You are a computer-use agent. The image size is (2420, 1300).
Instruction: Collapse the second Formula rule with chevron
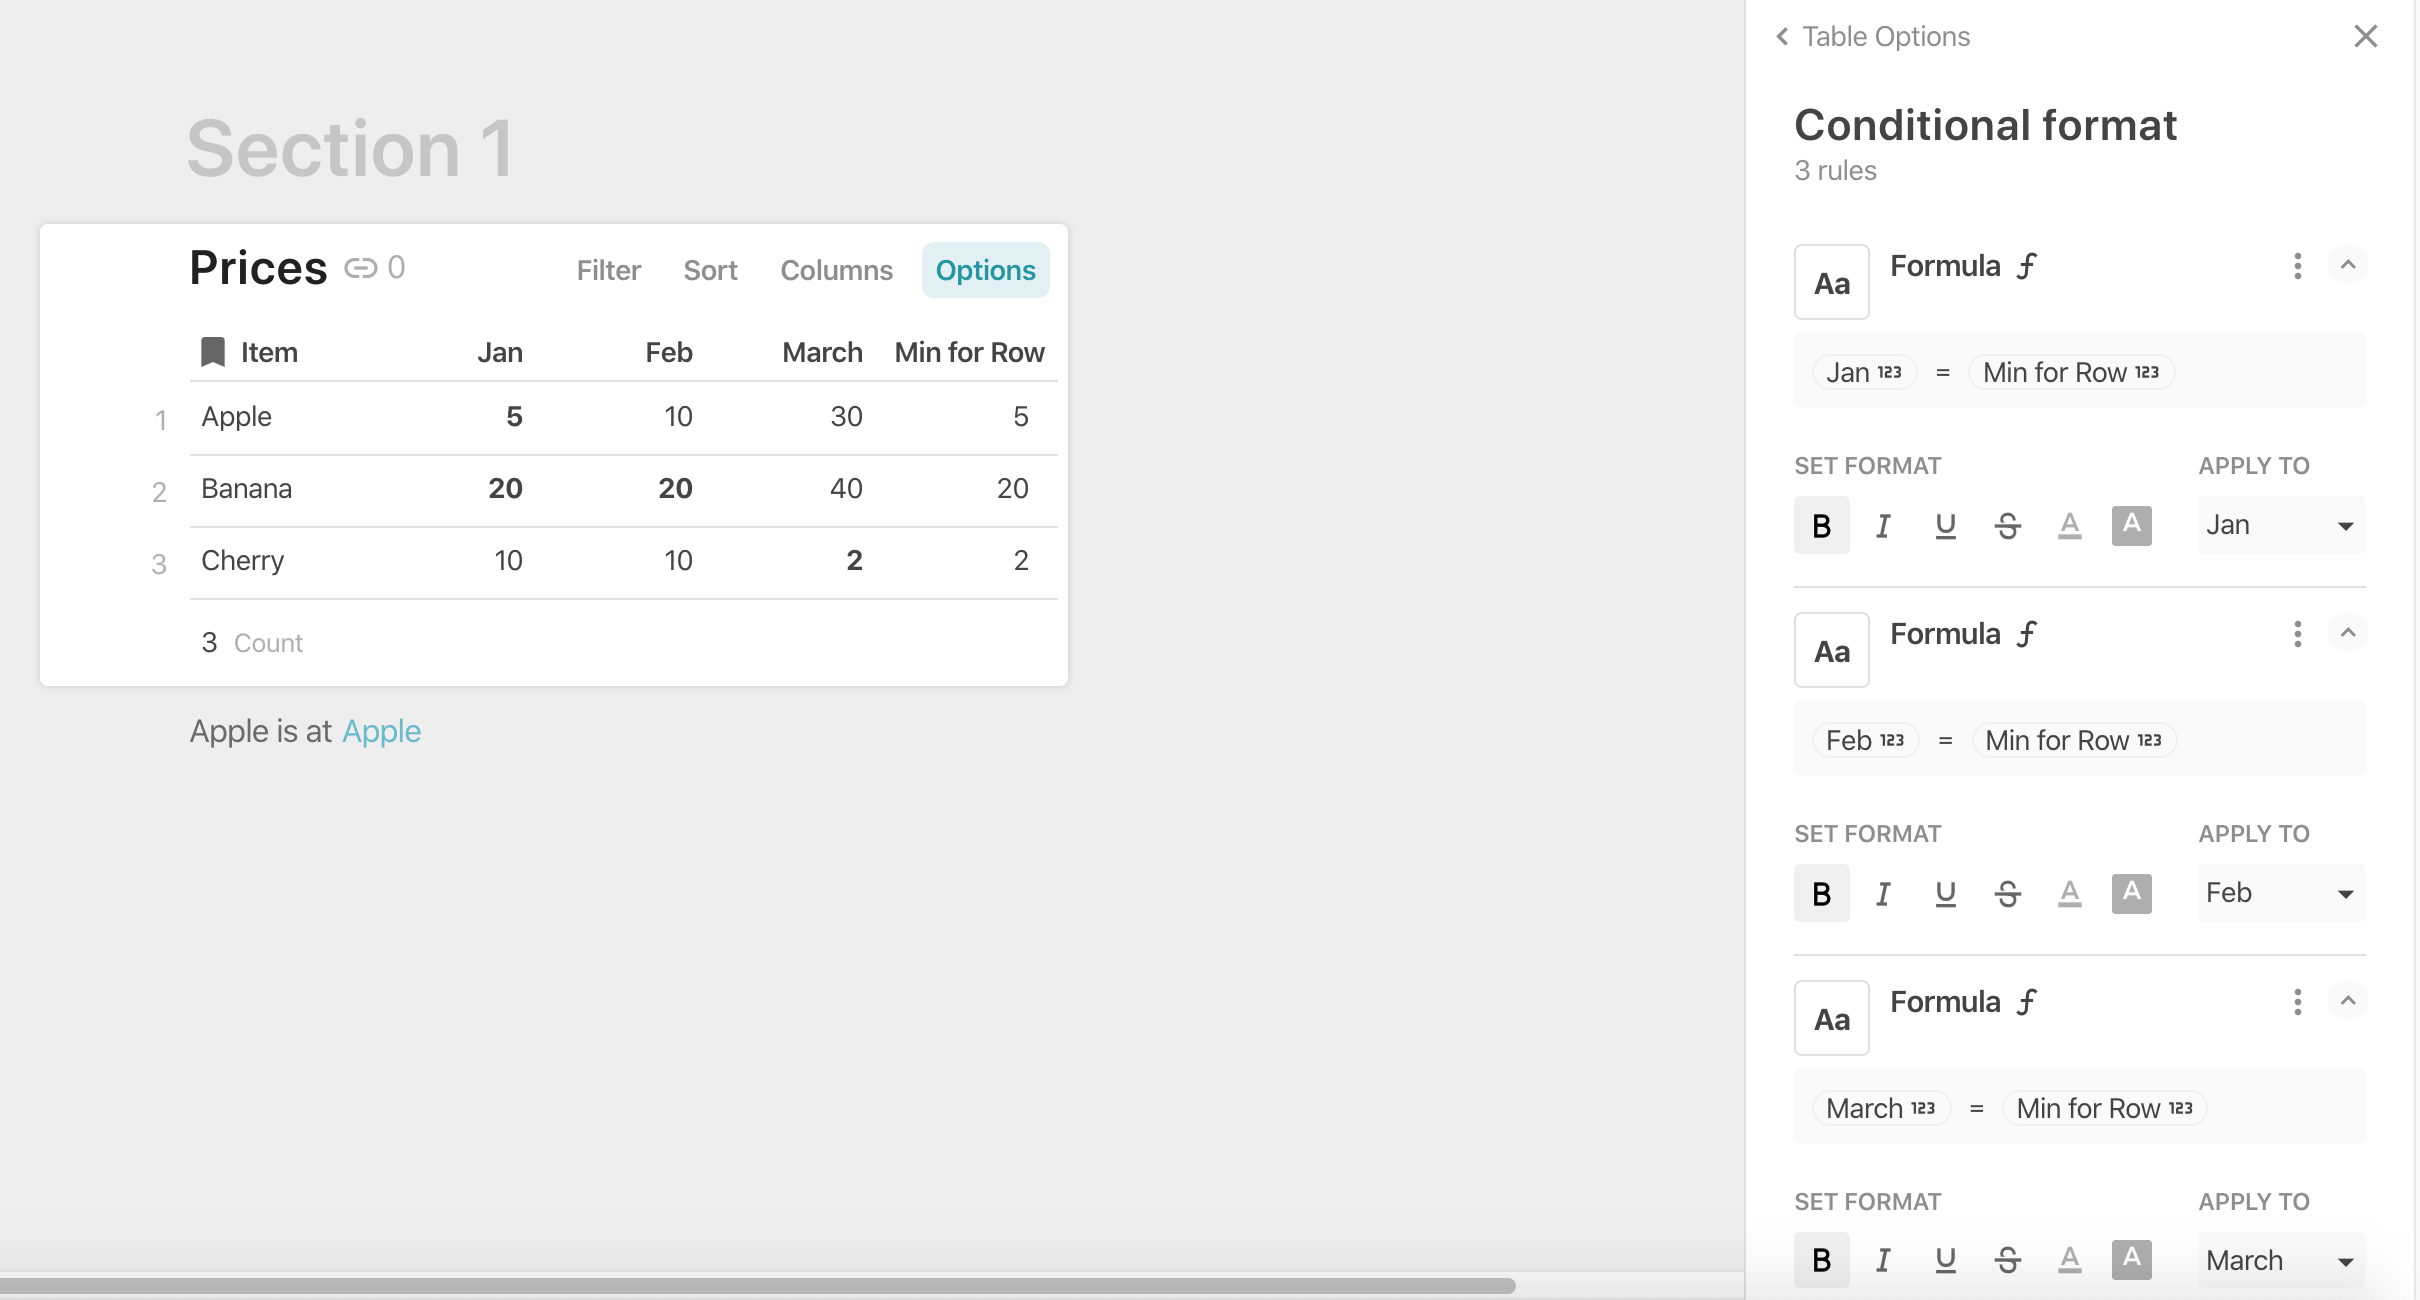(2348, 633)
